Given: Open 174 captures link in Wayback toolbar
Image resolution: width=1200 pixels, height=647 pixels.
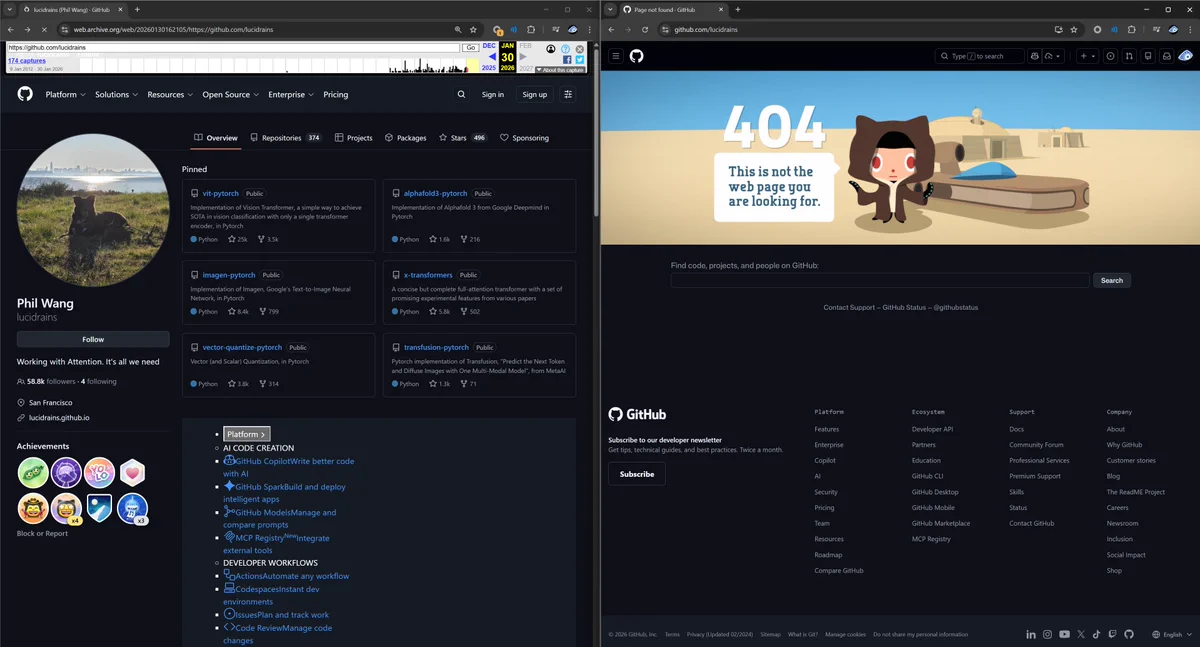Looking at the screenshot, I should coord(27,61).
